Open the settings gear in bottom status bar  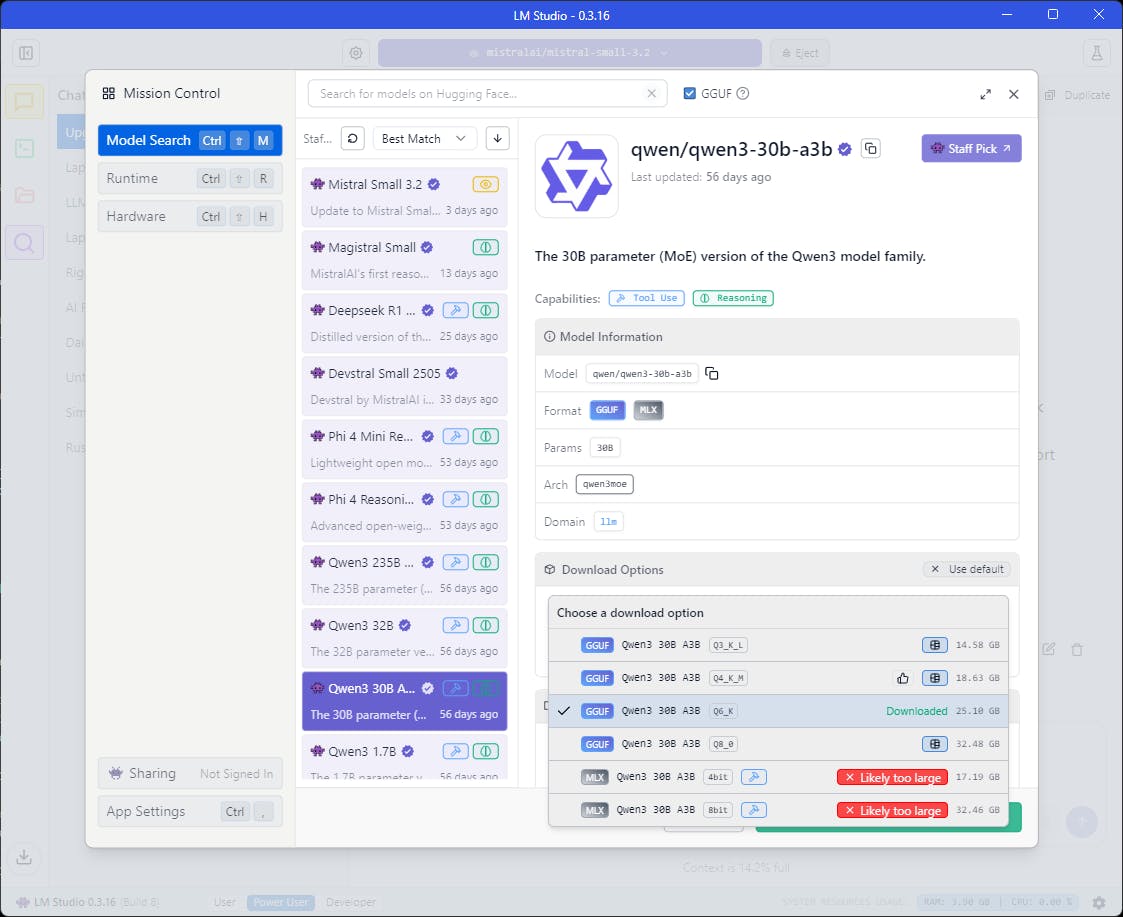(x=1099, y=902)
